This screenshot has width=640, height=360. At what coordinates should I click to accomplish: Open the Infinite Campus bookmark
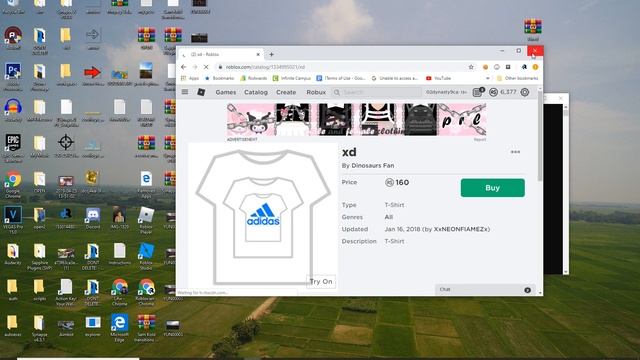[292, 78]
